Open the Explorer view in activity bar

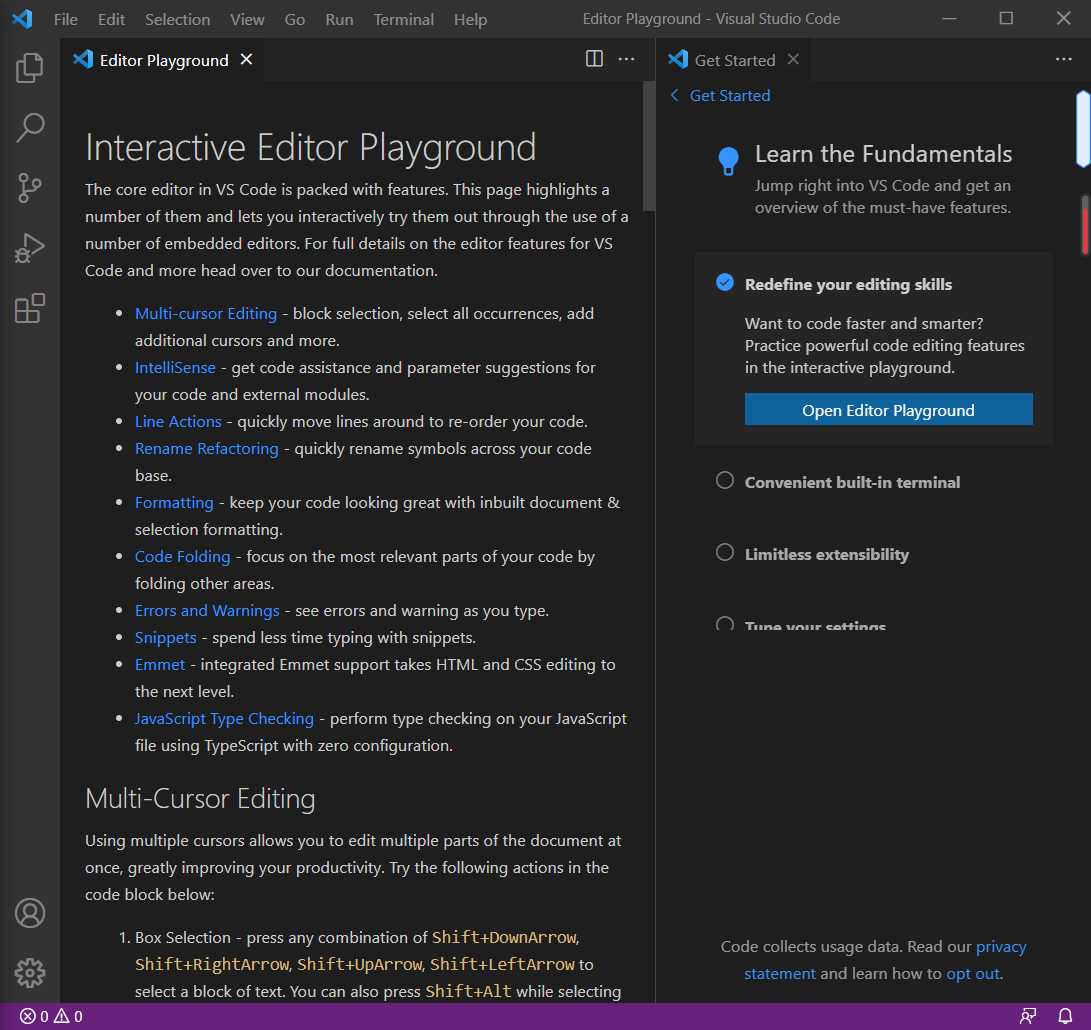29,68
